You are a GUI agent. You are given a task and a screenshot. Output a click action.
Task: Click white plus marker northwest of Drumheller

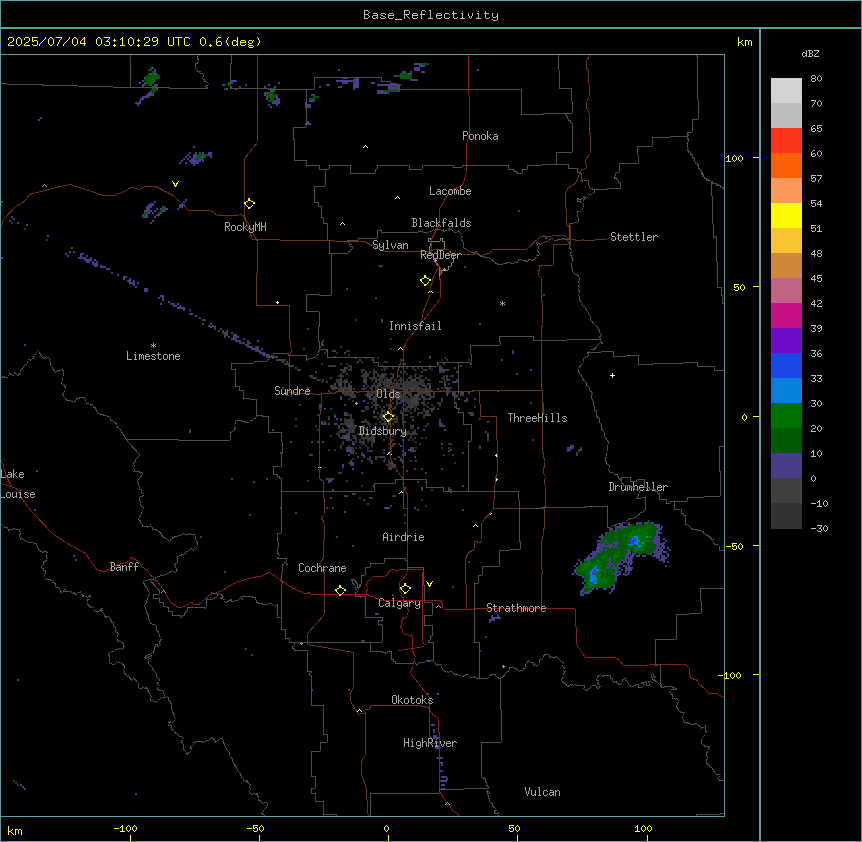[x=612, y=375]
